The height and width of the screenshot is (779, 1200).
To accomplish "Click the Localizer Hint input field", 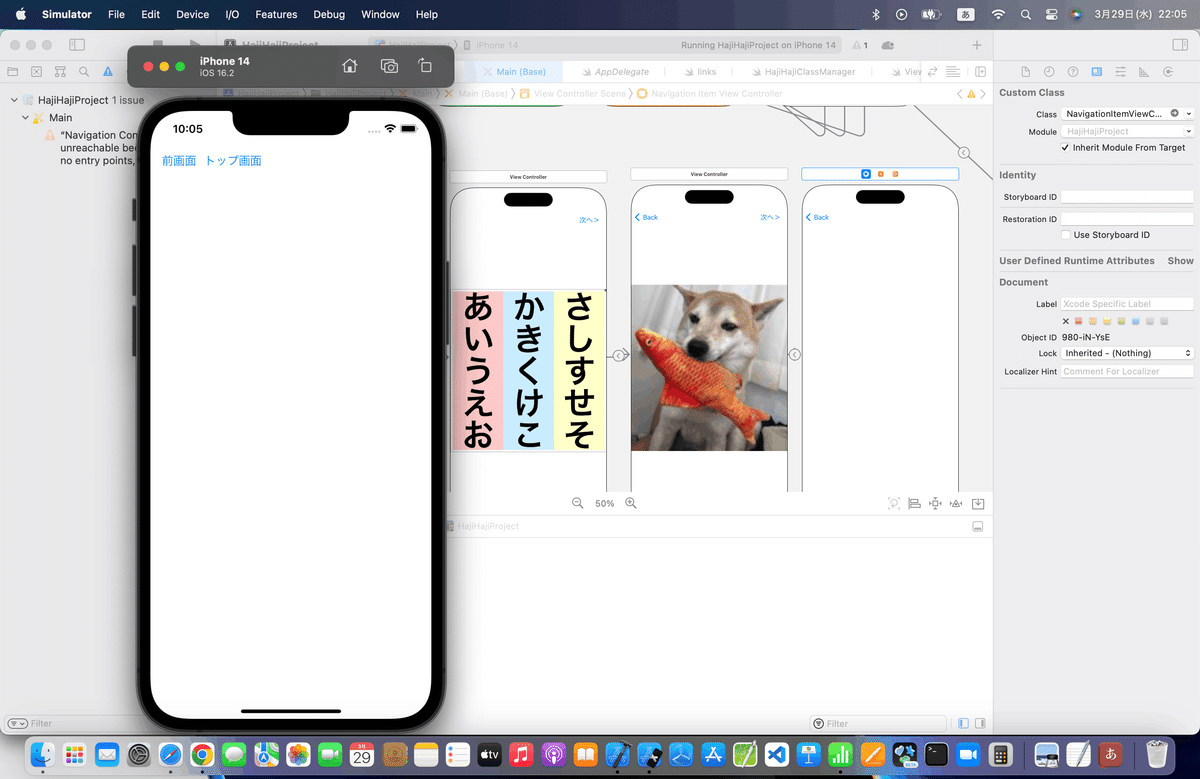I will pos(1127,371).
